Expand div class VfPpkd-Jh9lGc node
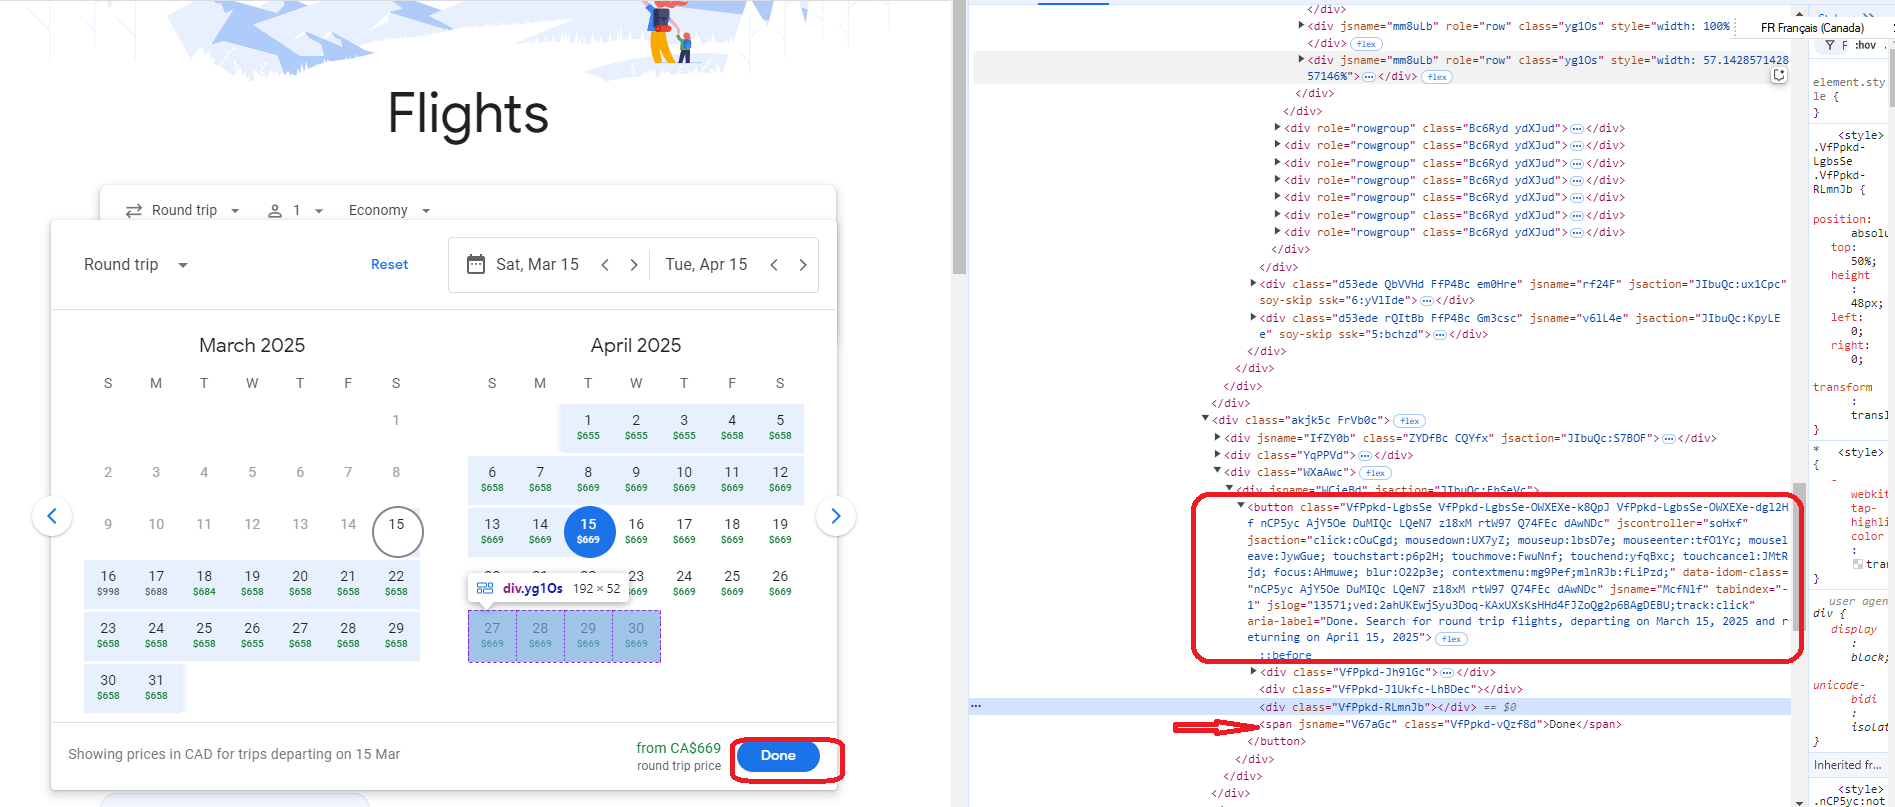The width and height of the screenshot is (1895, 807). pos(1253,671)
